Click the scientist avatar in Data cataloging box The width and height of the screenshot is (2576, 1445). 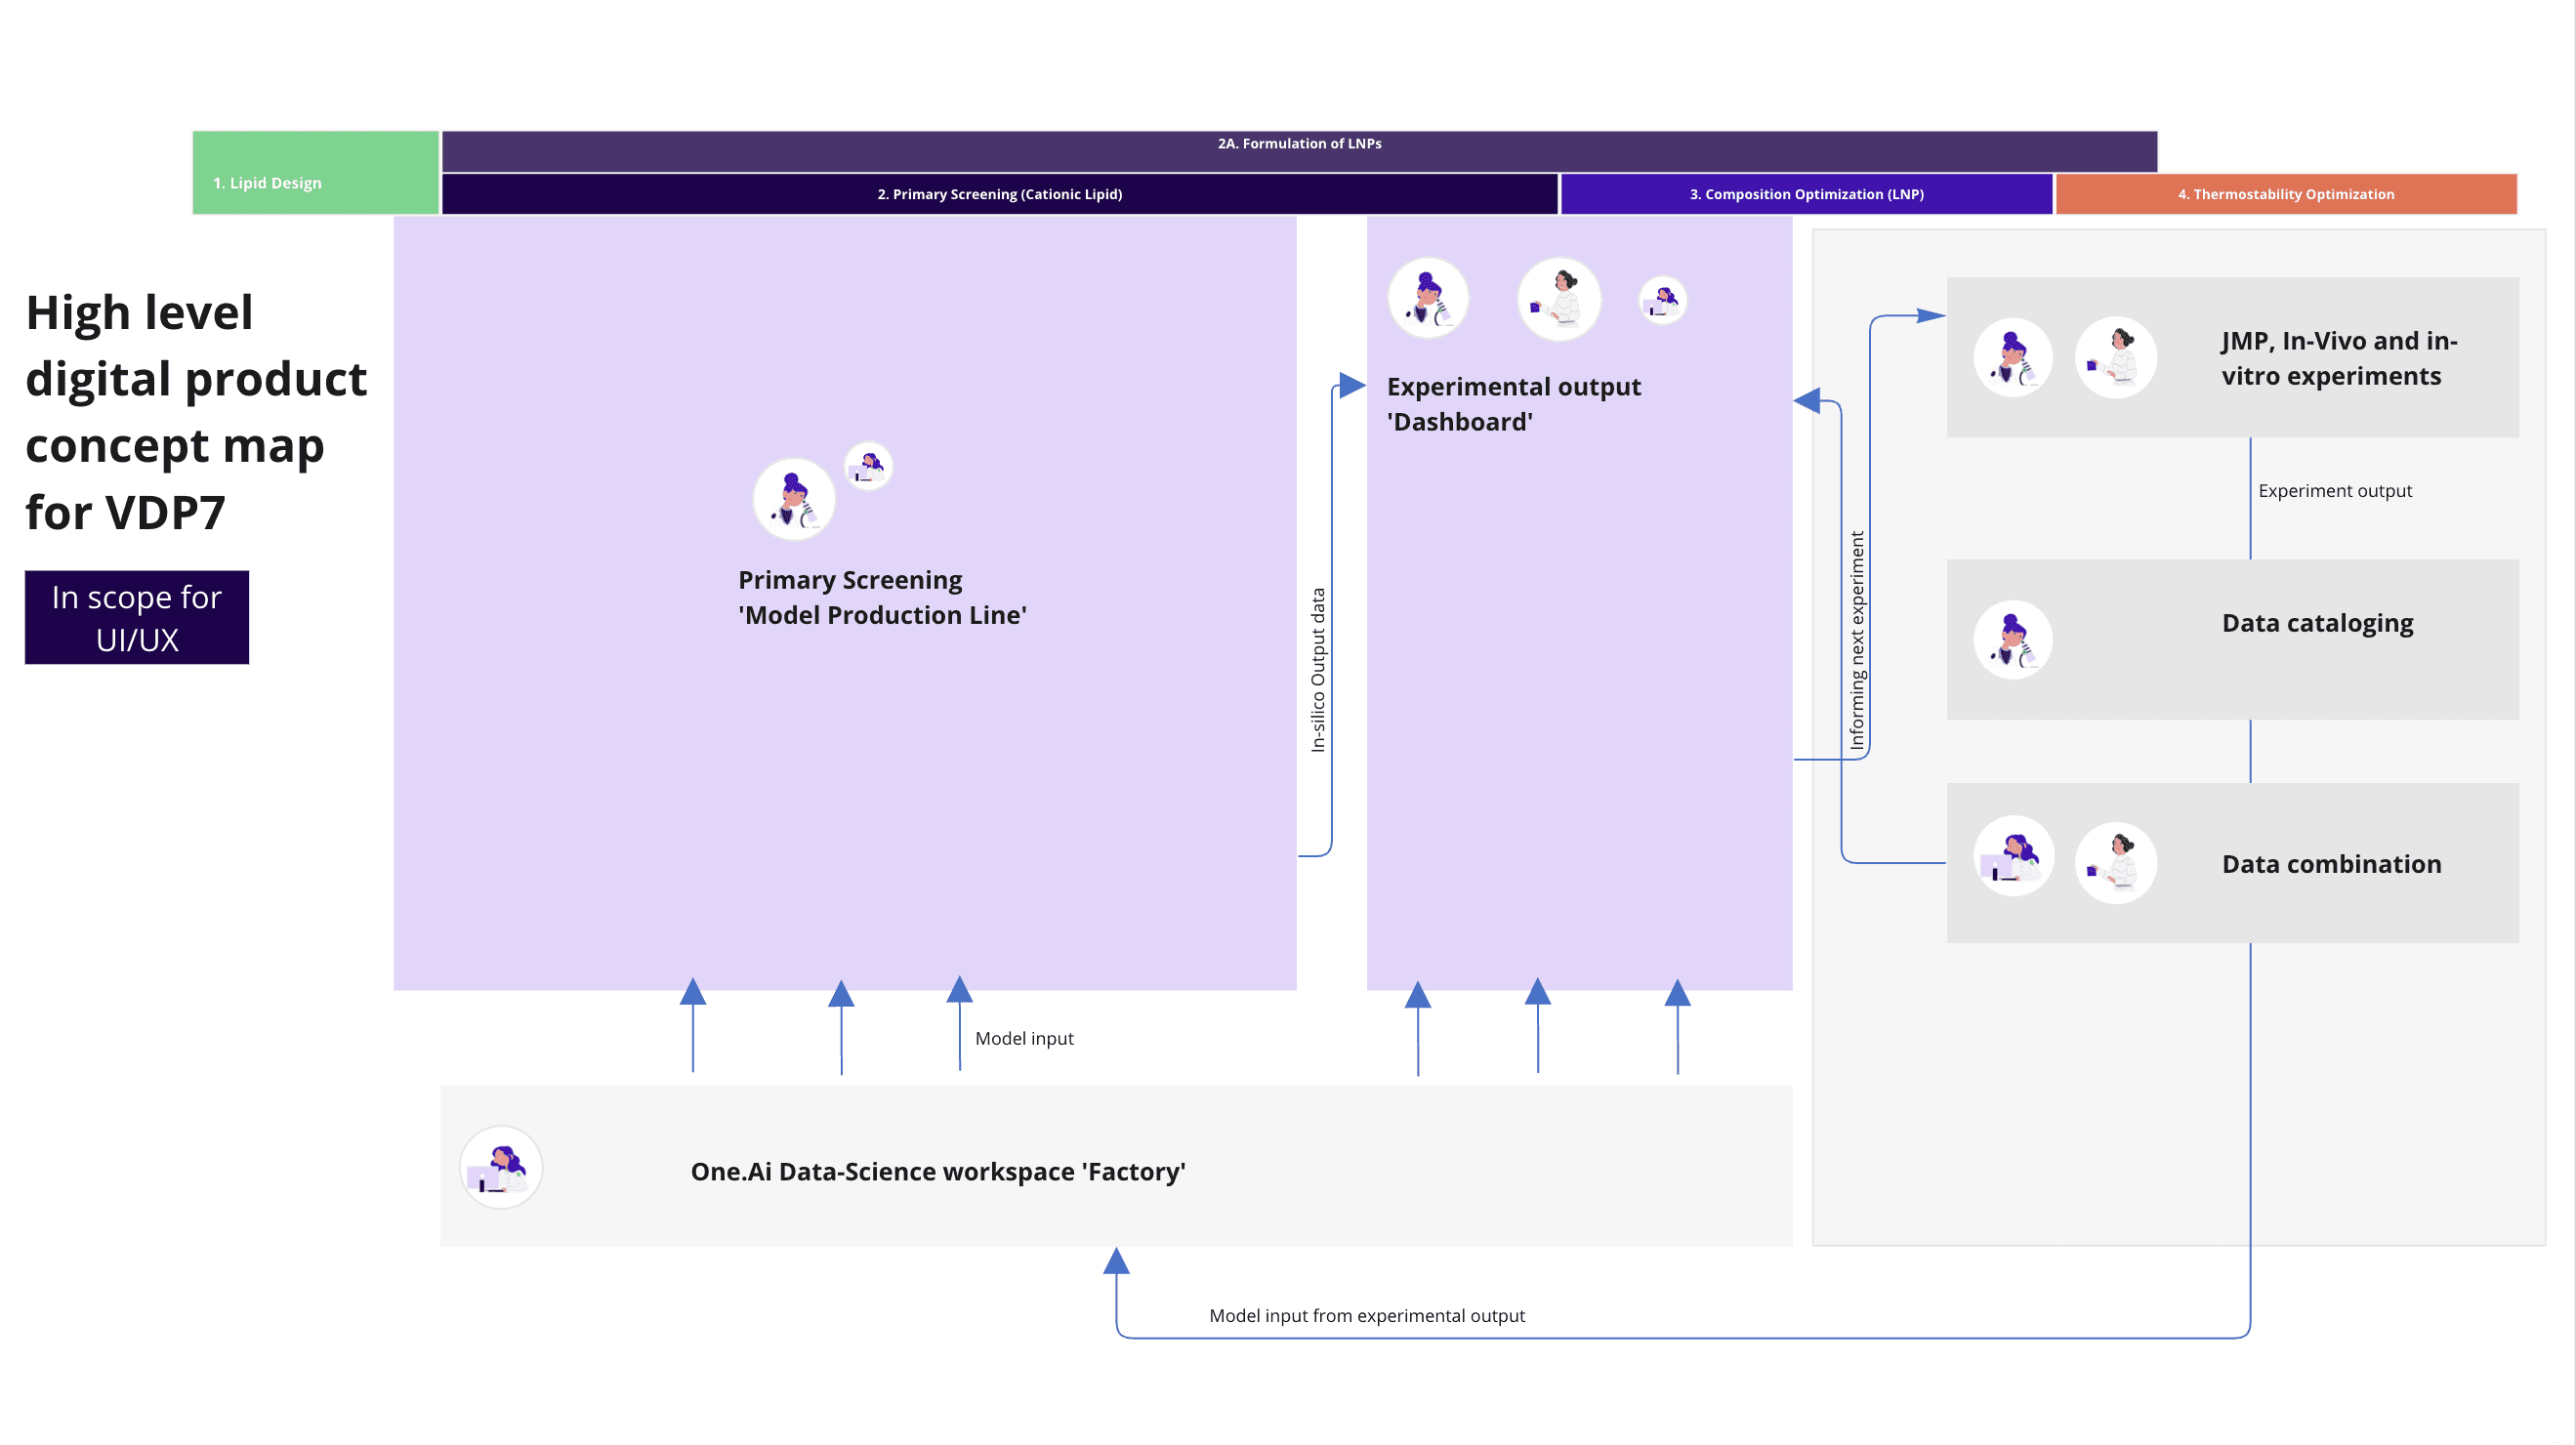point(2013,640)
